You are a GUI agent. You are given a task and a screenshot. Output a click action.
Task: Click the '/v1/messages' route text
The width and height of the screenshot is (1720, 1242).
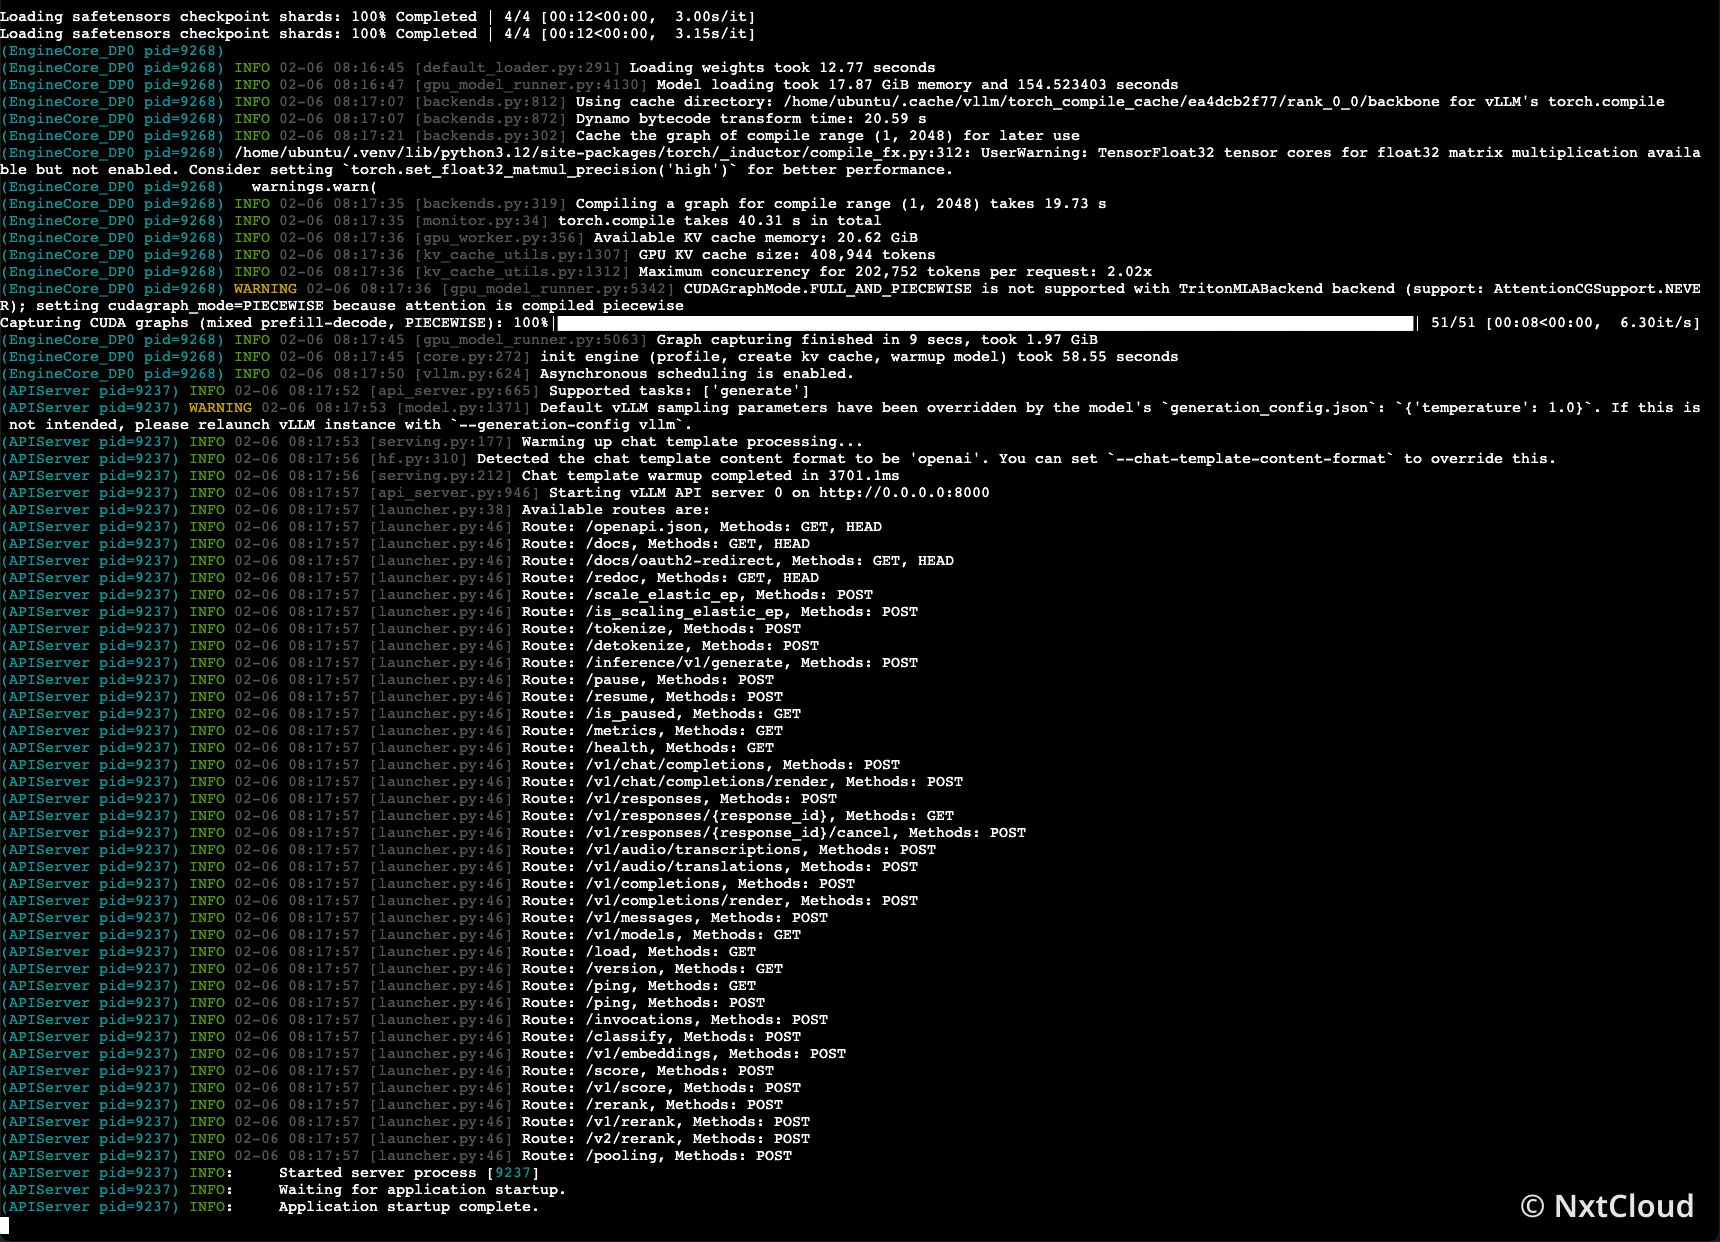click(x=639, y=918)
